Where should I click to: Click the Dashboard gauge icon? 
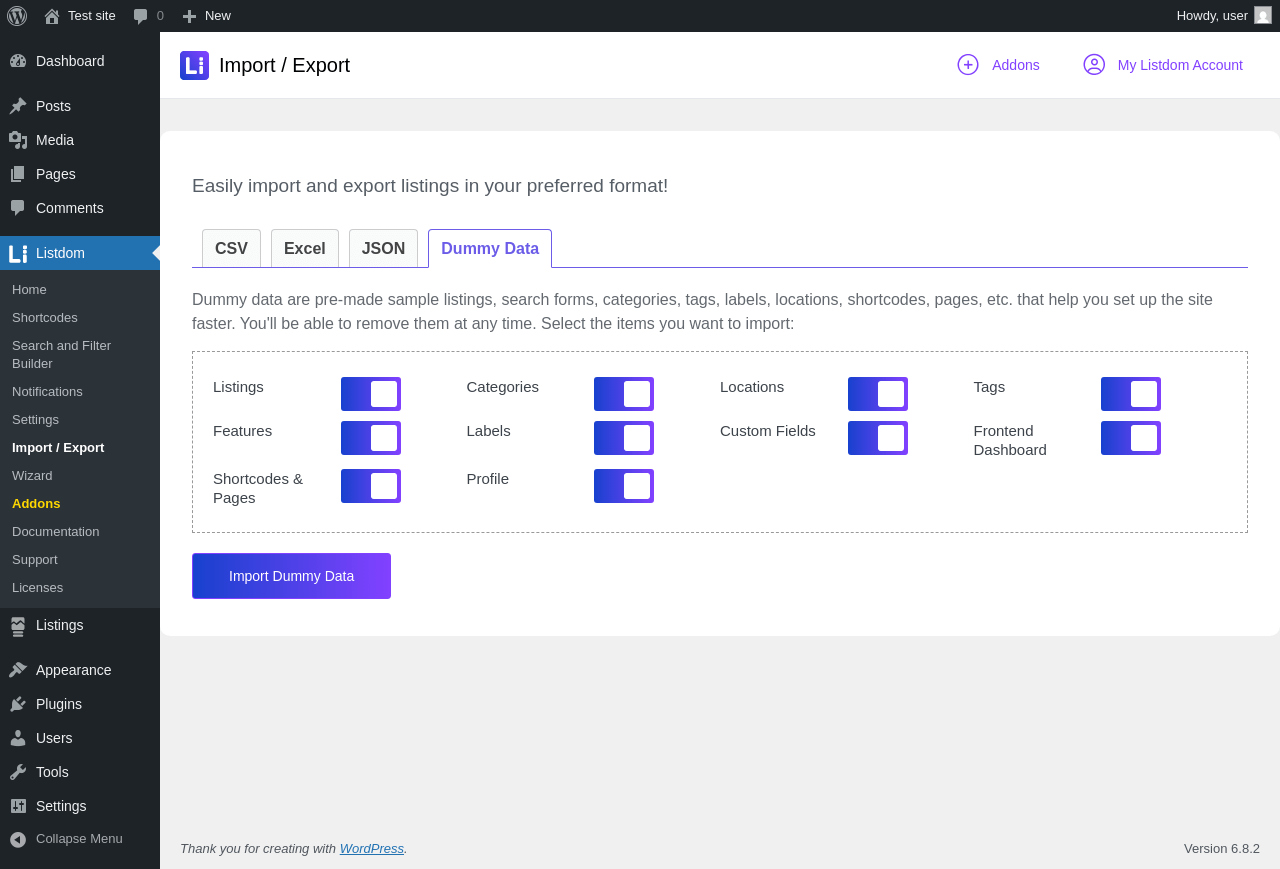18,61
